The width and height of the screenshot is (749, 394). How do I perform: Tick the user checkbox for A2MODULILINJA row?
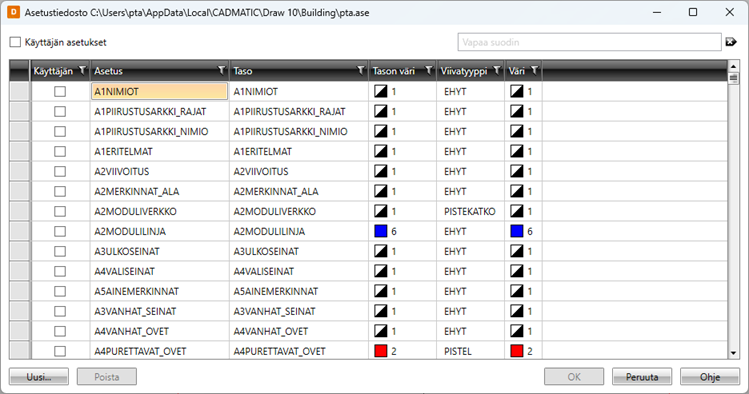60,232
